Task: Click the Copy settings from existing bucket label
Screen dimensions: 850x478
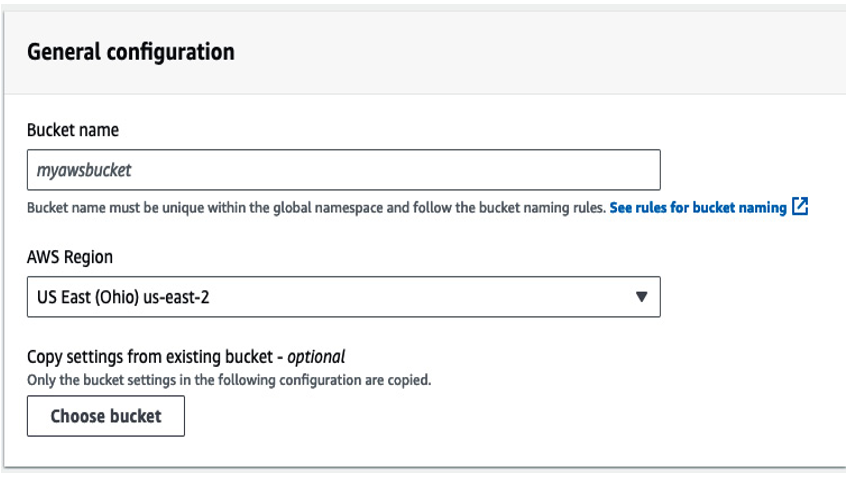Action: coord(150,357)
